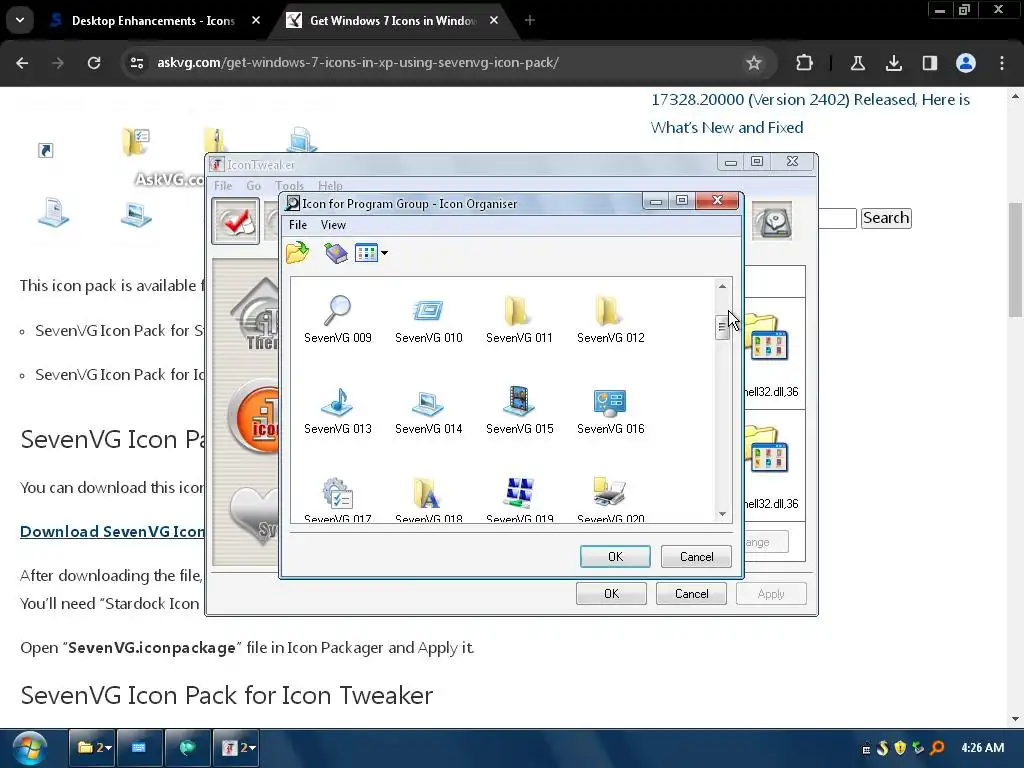The width and height of the screenshot is (1024, 768).
Task: Confirm with OK in Icon Organiser dialog
Action: pos(615,556)
